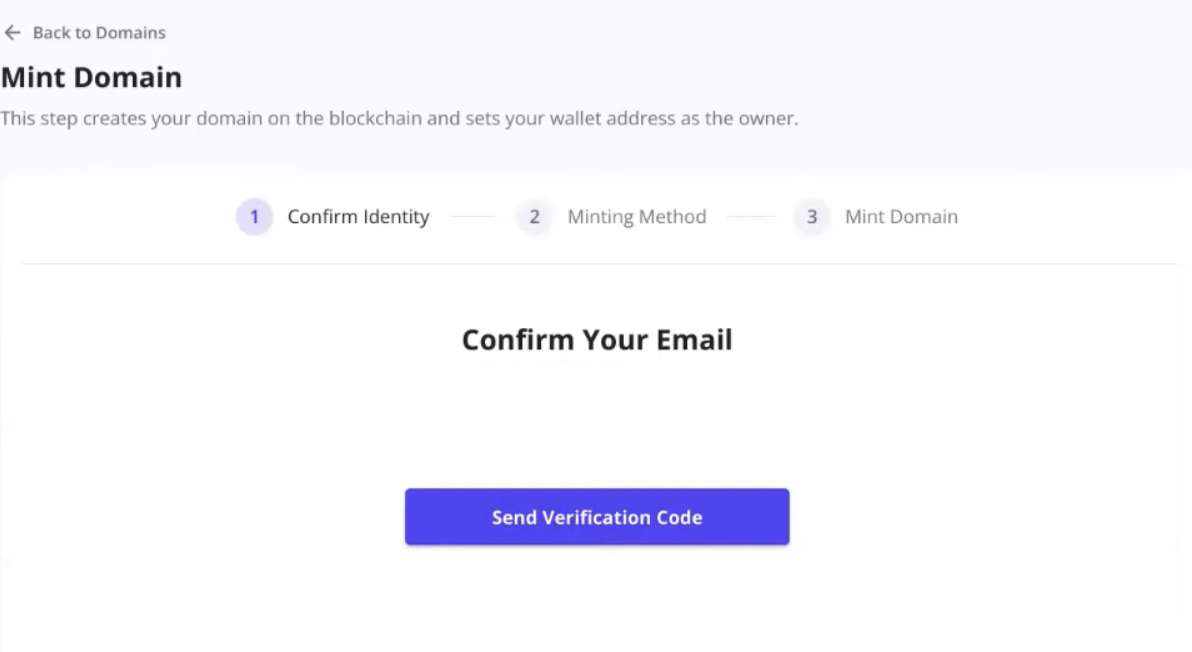This screenshot has height=652, width=1192.
Task: Click the connector line after Minting Method
Action: click(x=750, y=217)
